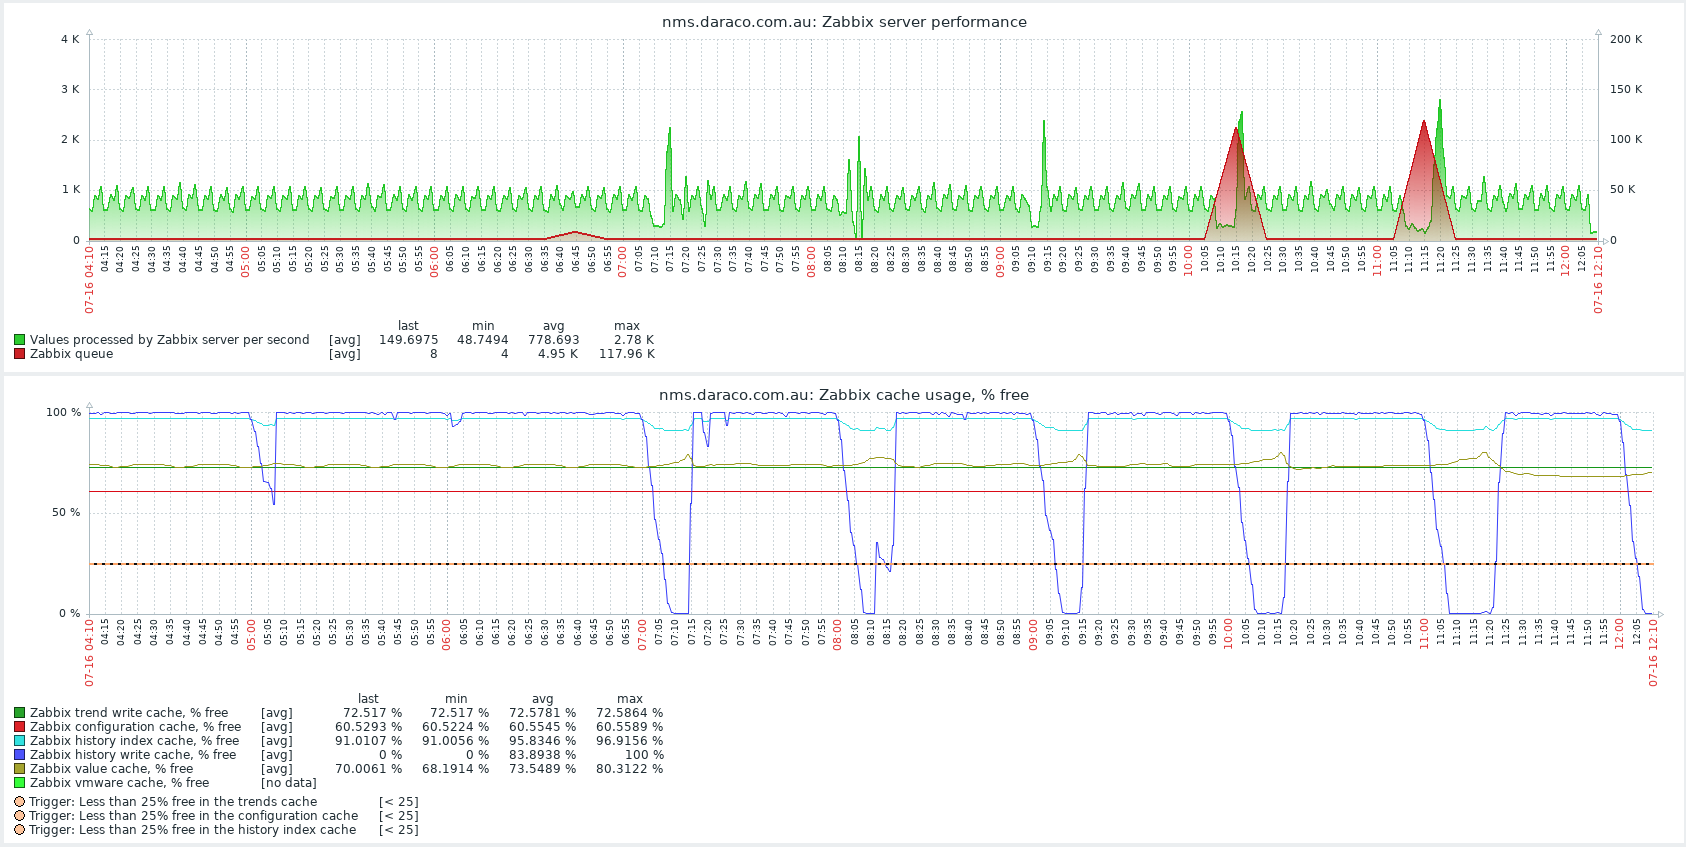The image size is (1686, 847).
Task: Click 'Trigger: Less than 25% free in the trends cache'
Action: [x=173, y=802]
